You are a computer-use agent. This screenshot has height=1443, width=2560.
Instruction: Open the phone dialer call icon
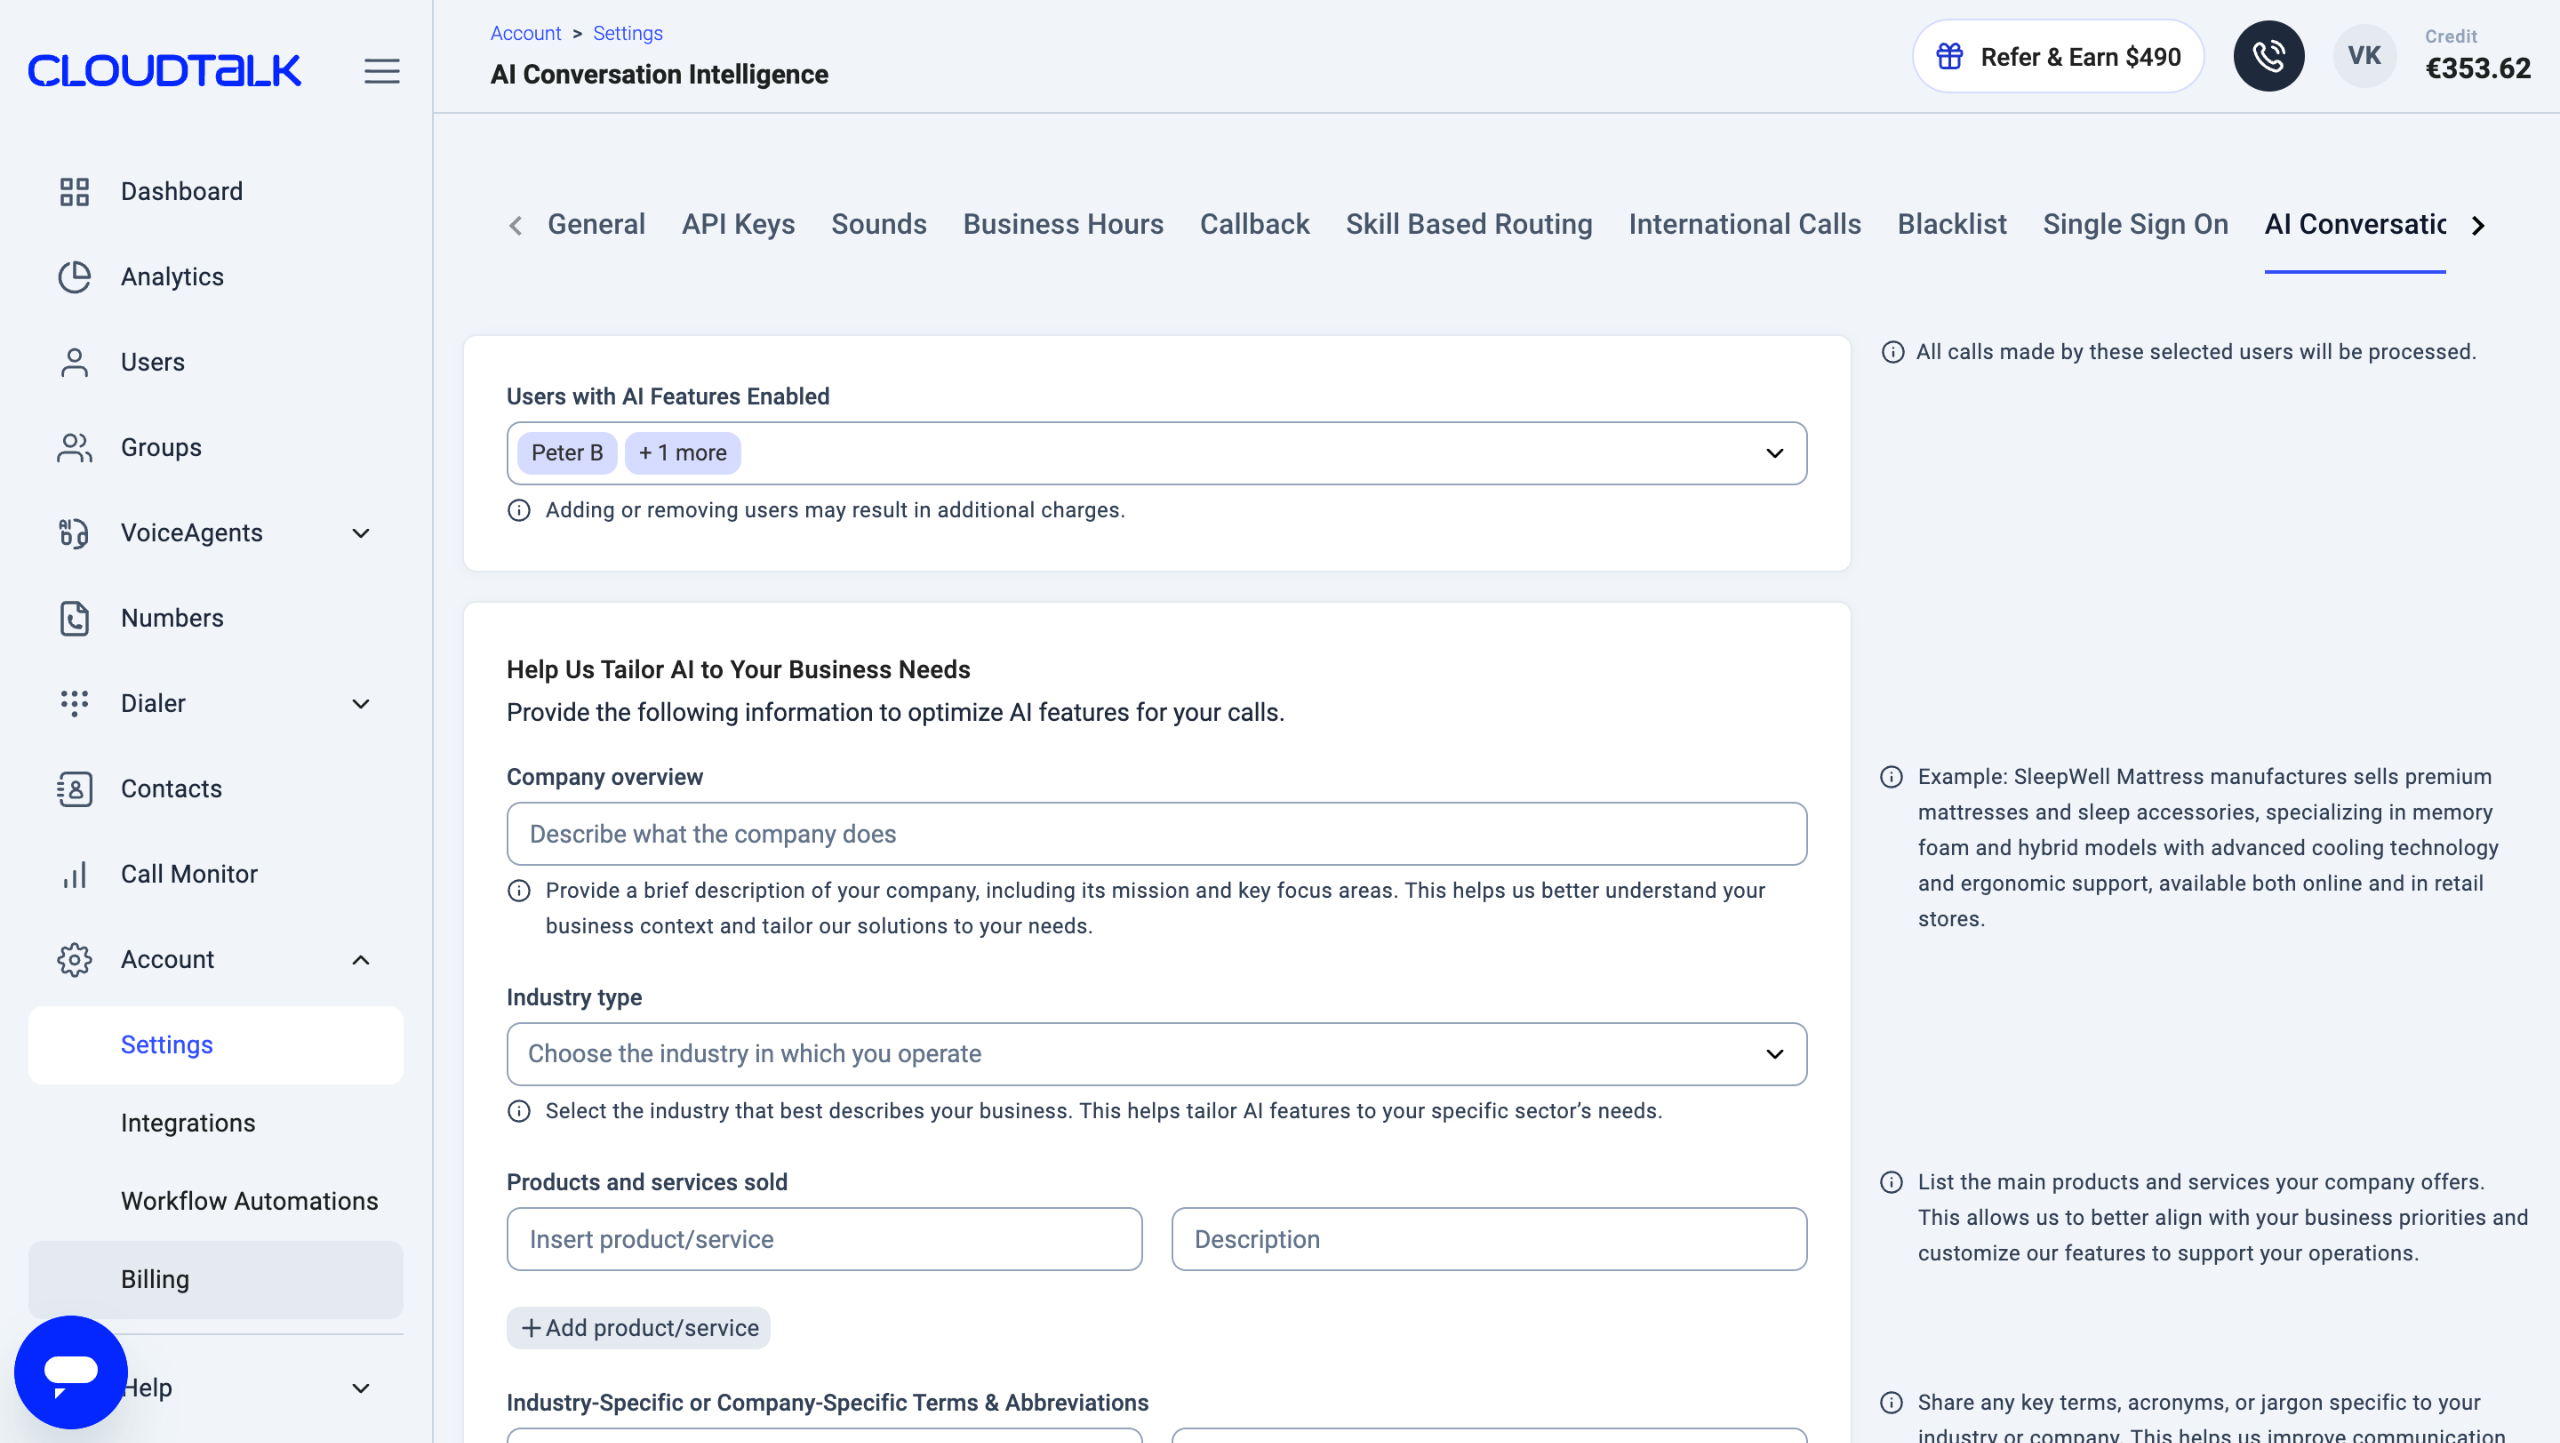click(2268, 56)
